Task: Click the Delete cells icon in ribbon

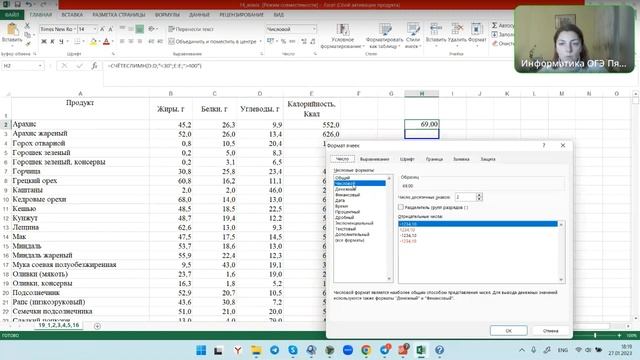Action: pos(457,29)
